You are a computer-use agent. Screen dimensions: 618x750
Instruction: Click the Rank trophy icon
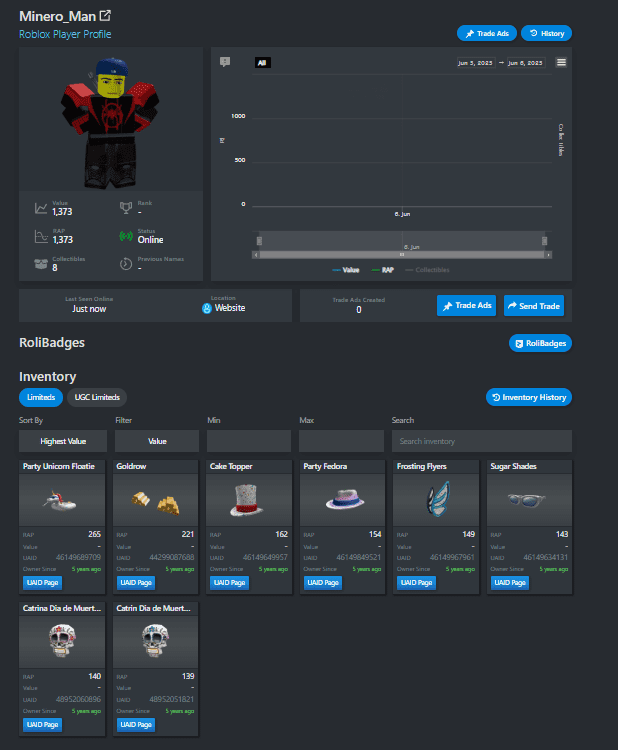point(126,208)
